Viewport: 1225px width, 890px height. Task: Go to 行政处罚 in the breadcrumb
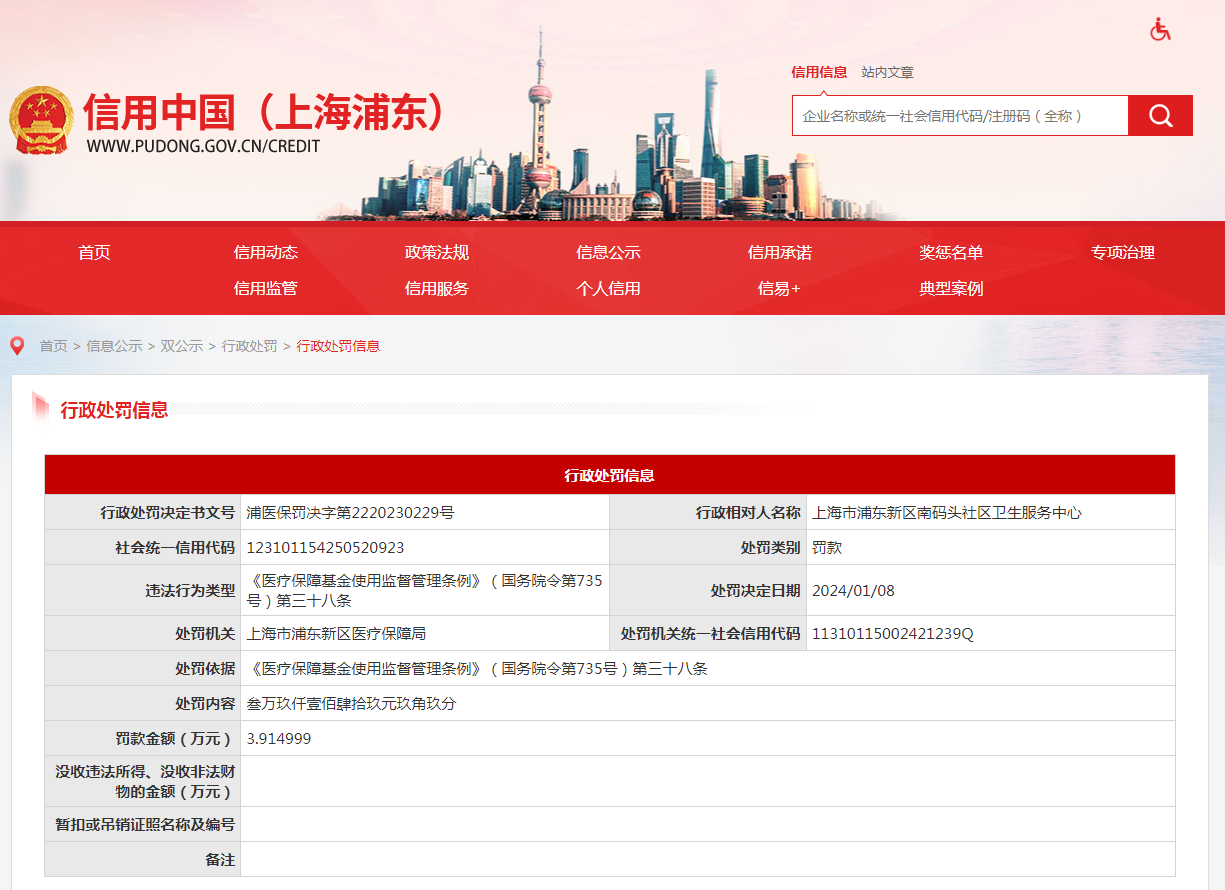pyautogui.click(x=250, y=346)
